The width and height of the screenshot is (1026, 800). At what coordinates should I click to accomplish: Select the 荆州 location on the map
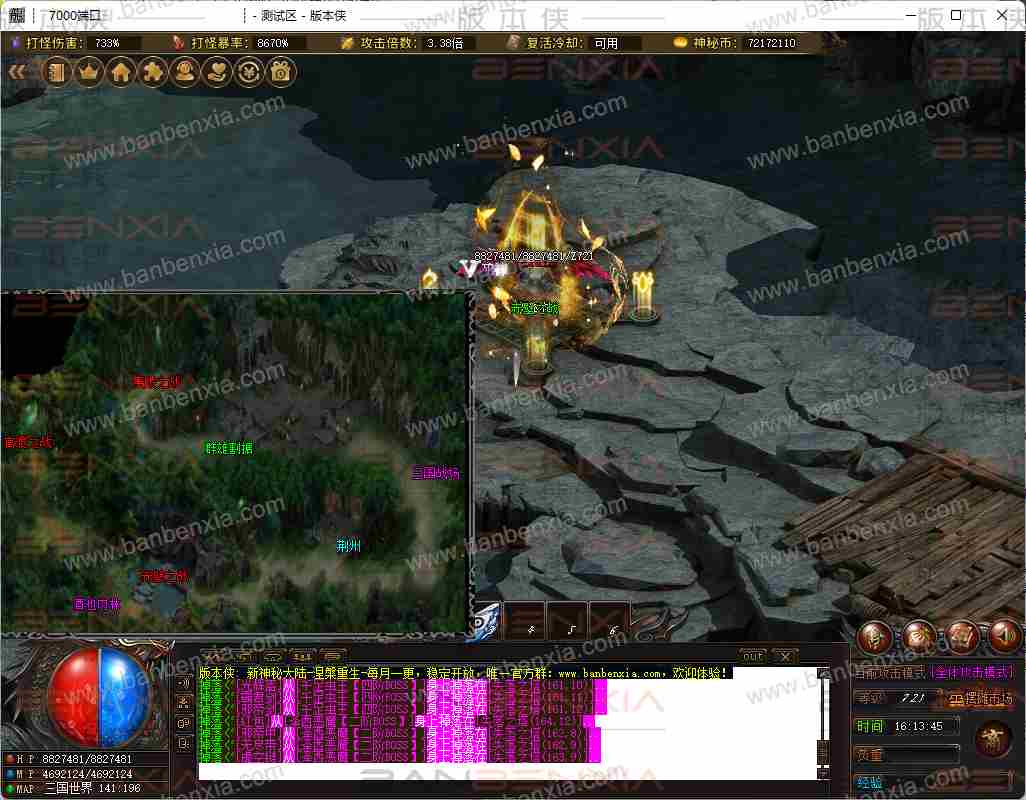pyautogui.click(x=348, y=546)
